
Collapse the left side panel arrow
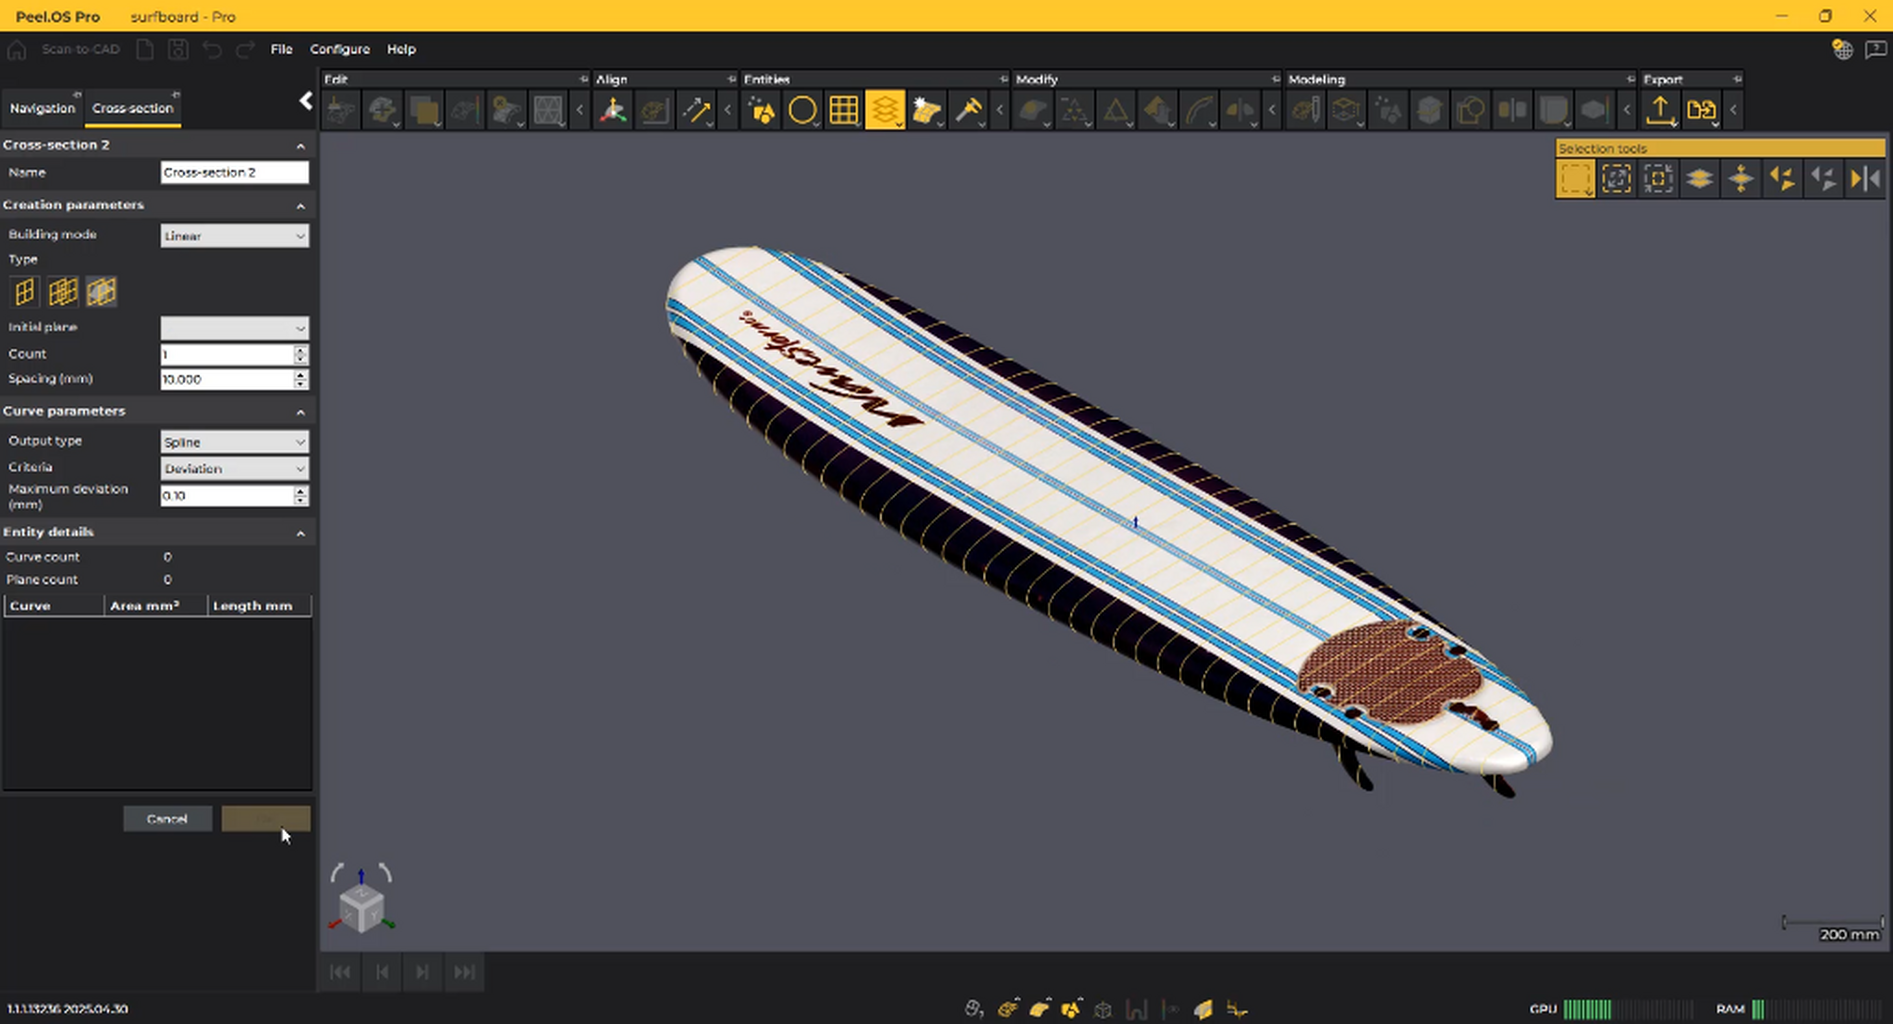[x=306, y=101]
